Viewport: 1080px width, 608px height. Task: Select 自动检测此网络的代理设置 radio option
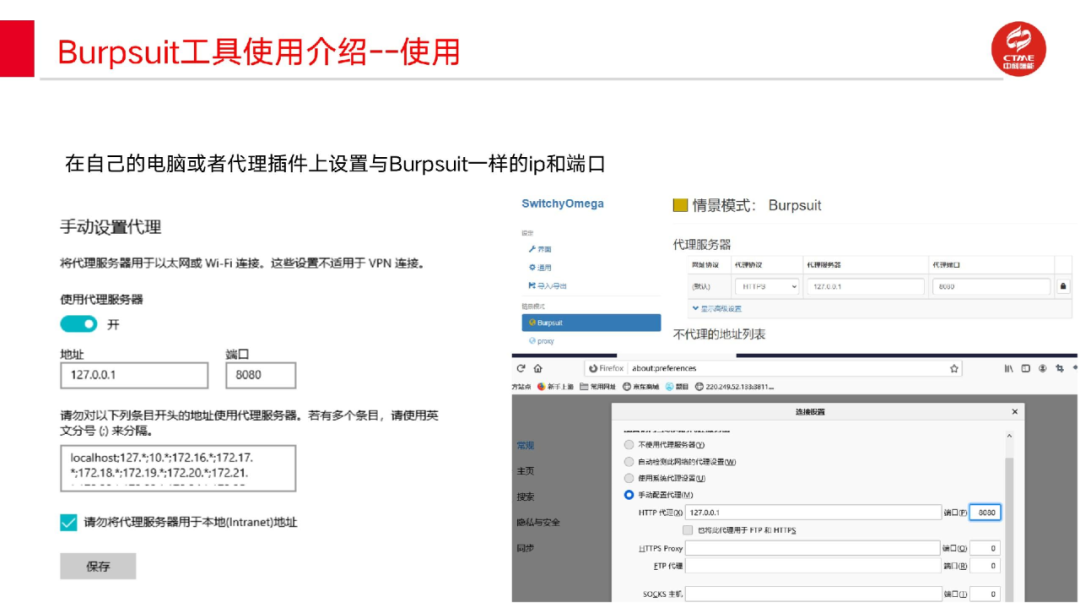628,461
